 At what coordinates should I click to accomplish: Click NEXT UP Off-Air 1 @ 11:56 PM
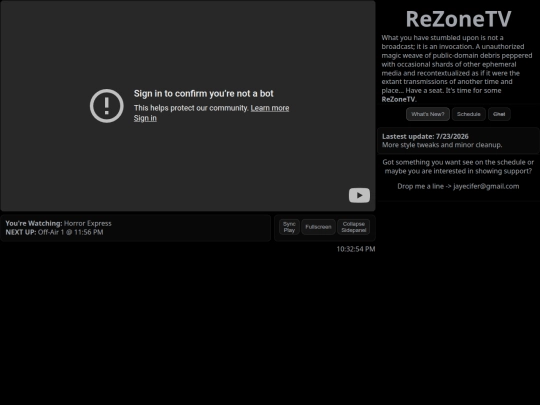pyautogui.click(x=54, y=232)
